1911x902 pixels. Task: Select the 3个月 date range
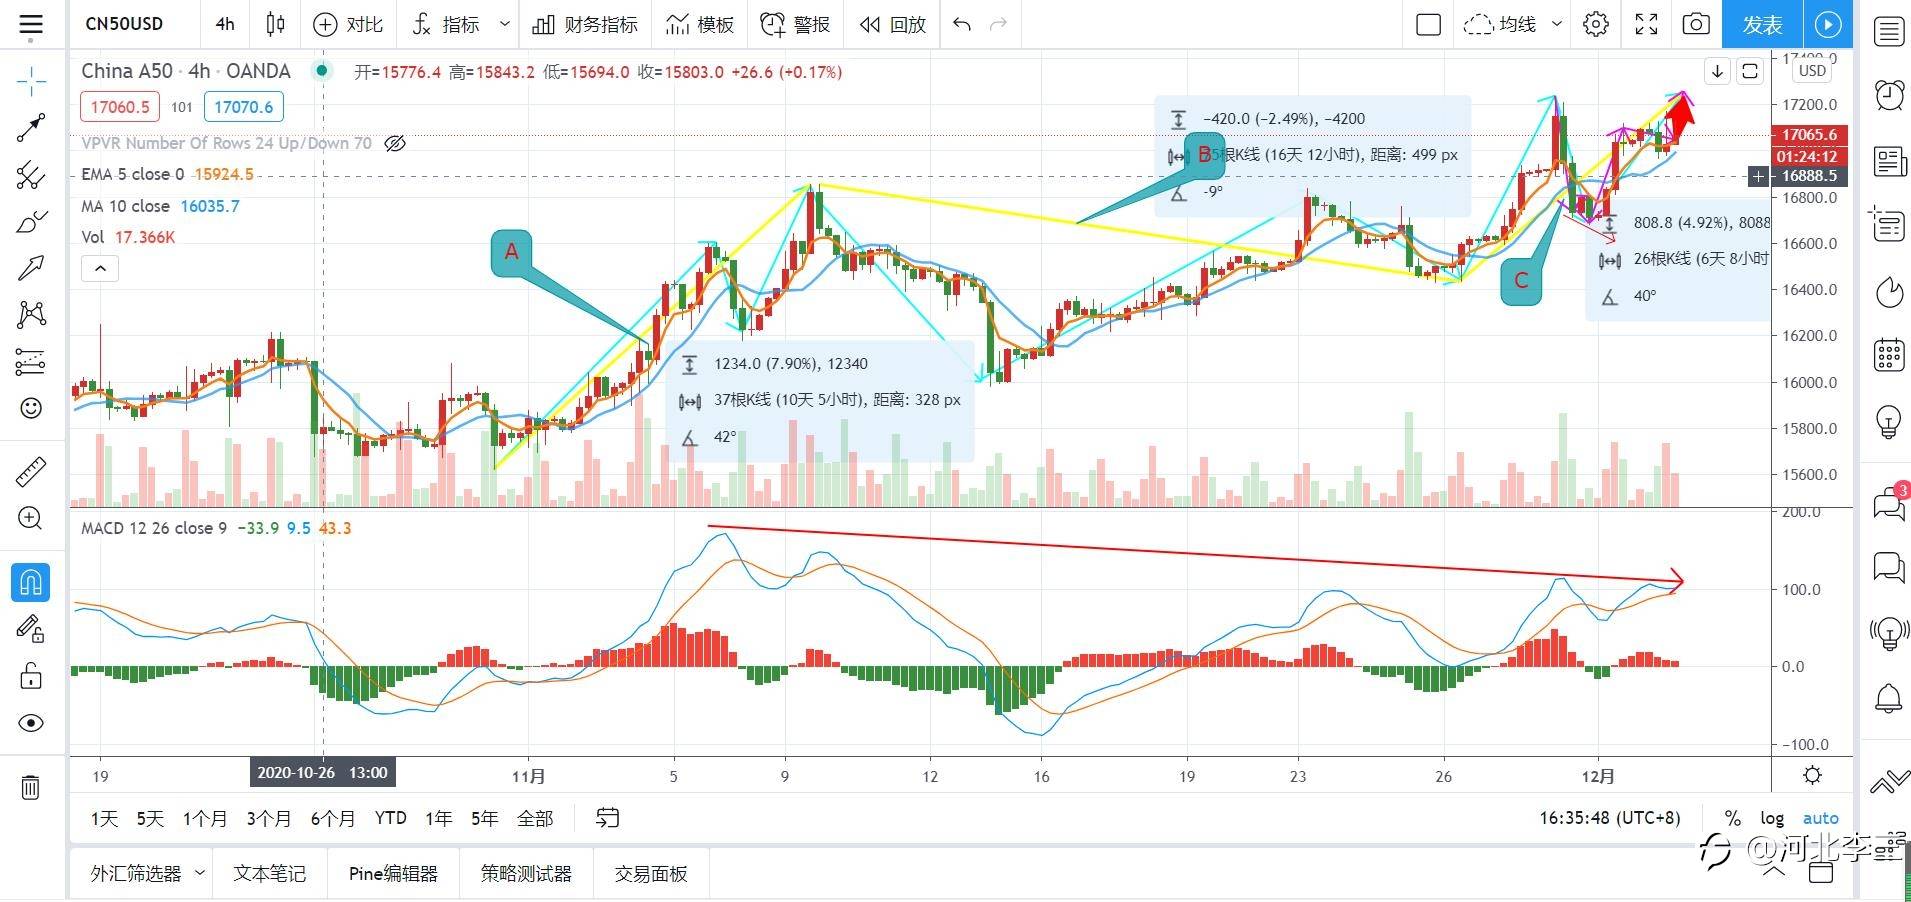269,818
